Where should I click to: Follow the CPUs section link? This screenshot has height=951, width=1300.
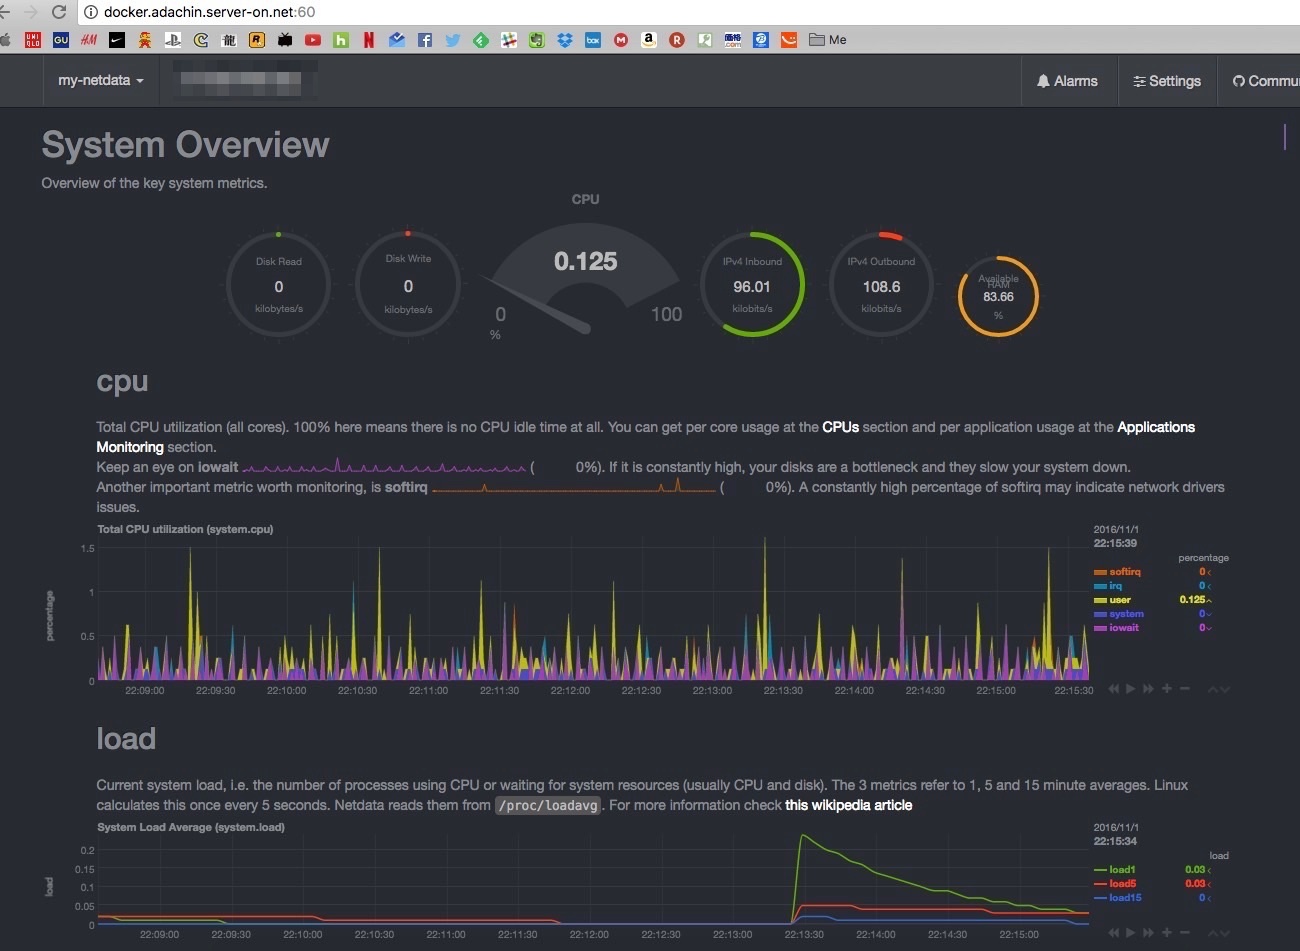point(840,427)
